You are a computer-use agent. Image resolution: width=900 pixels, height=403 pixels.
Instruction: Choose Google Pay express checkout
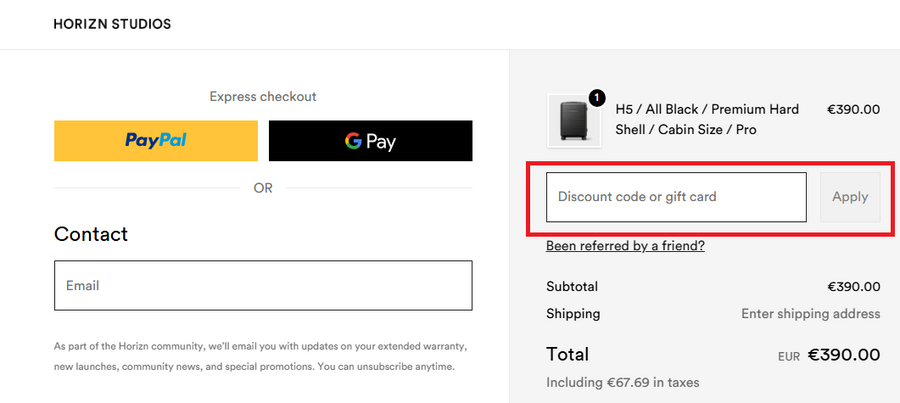[370, 141]
